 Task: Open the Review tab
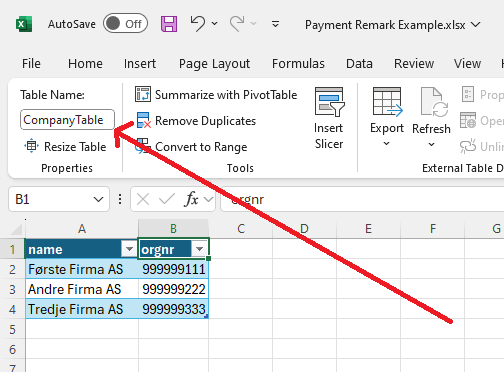[x=414, y=63]
